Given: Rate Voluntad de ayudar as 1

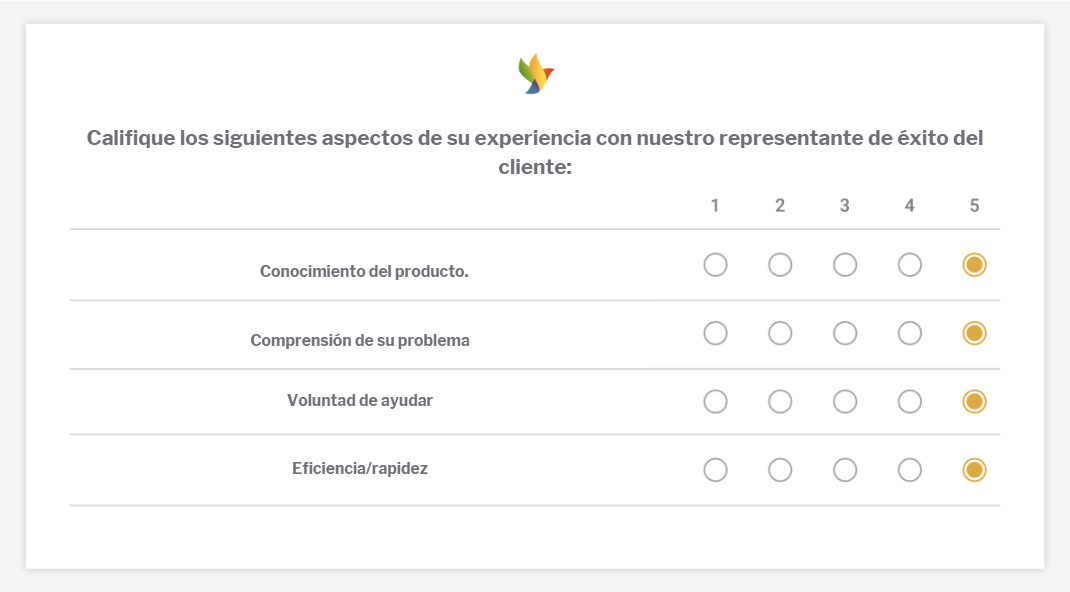Looking at the screenshot, I should coord(715,401).
